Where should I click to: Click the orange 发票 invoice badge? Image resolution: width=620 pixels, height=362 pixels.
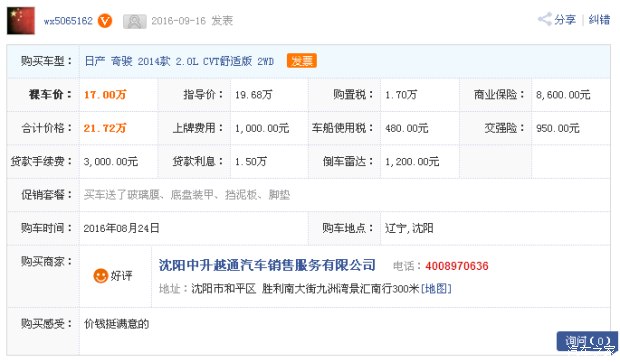pos(302,61)
